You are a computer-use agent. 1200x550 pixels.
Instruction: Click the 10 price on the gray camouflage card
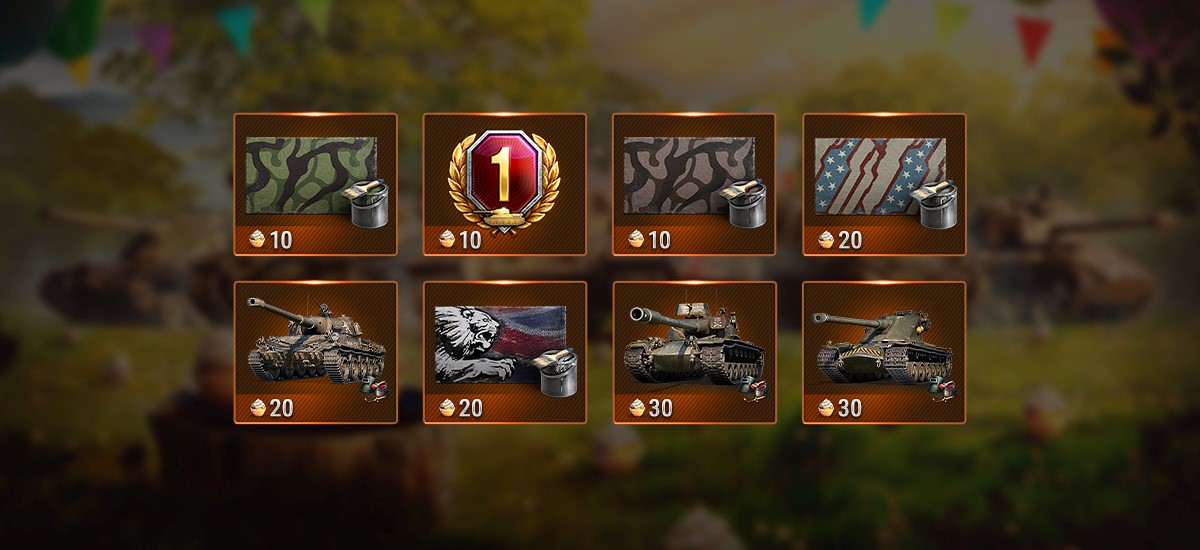pyautogui.click(x=661, y=239)
